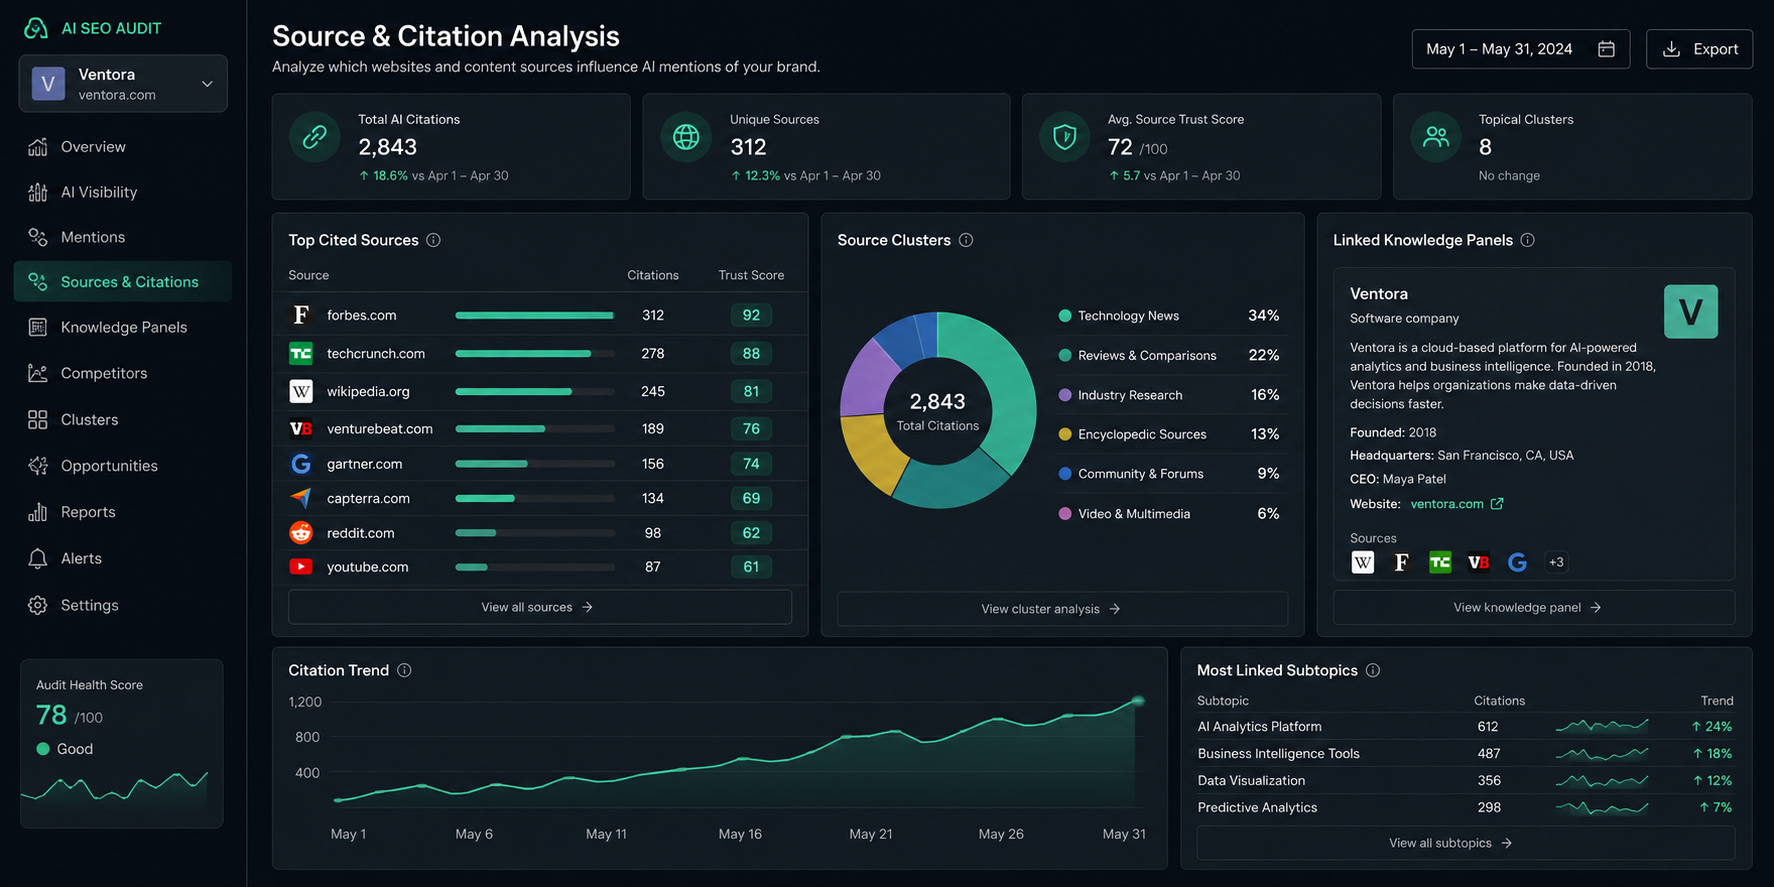Viewport: 1774px width, 887px height.
Task: Click the gartner.com favicon in table
Action: coord(301,464)
